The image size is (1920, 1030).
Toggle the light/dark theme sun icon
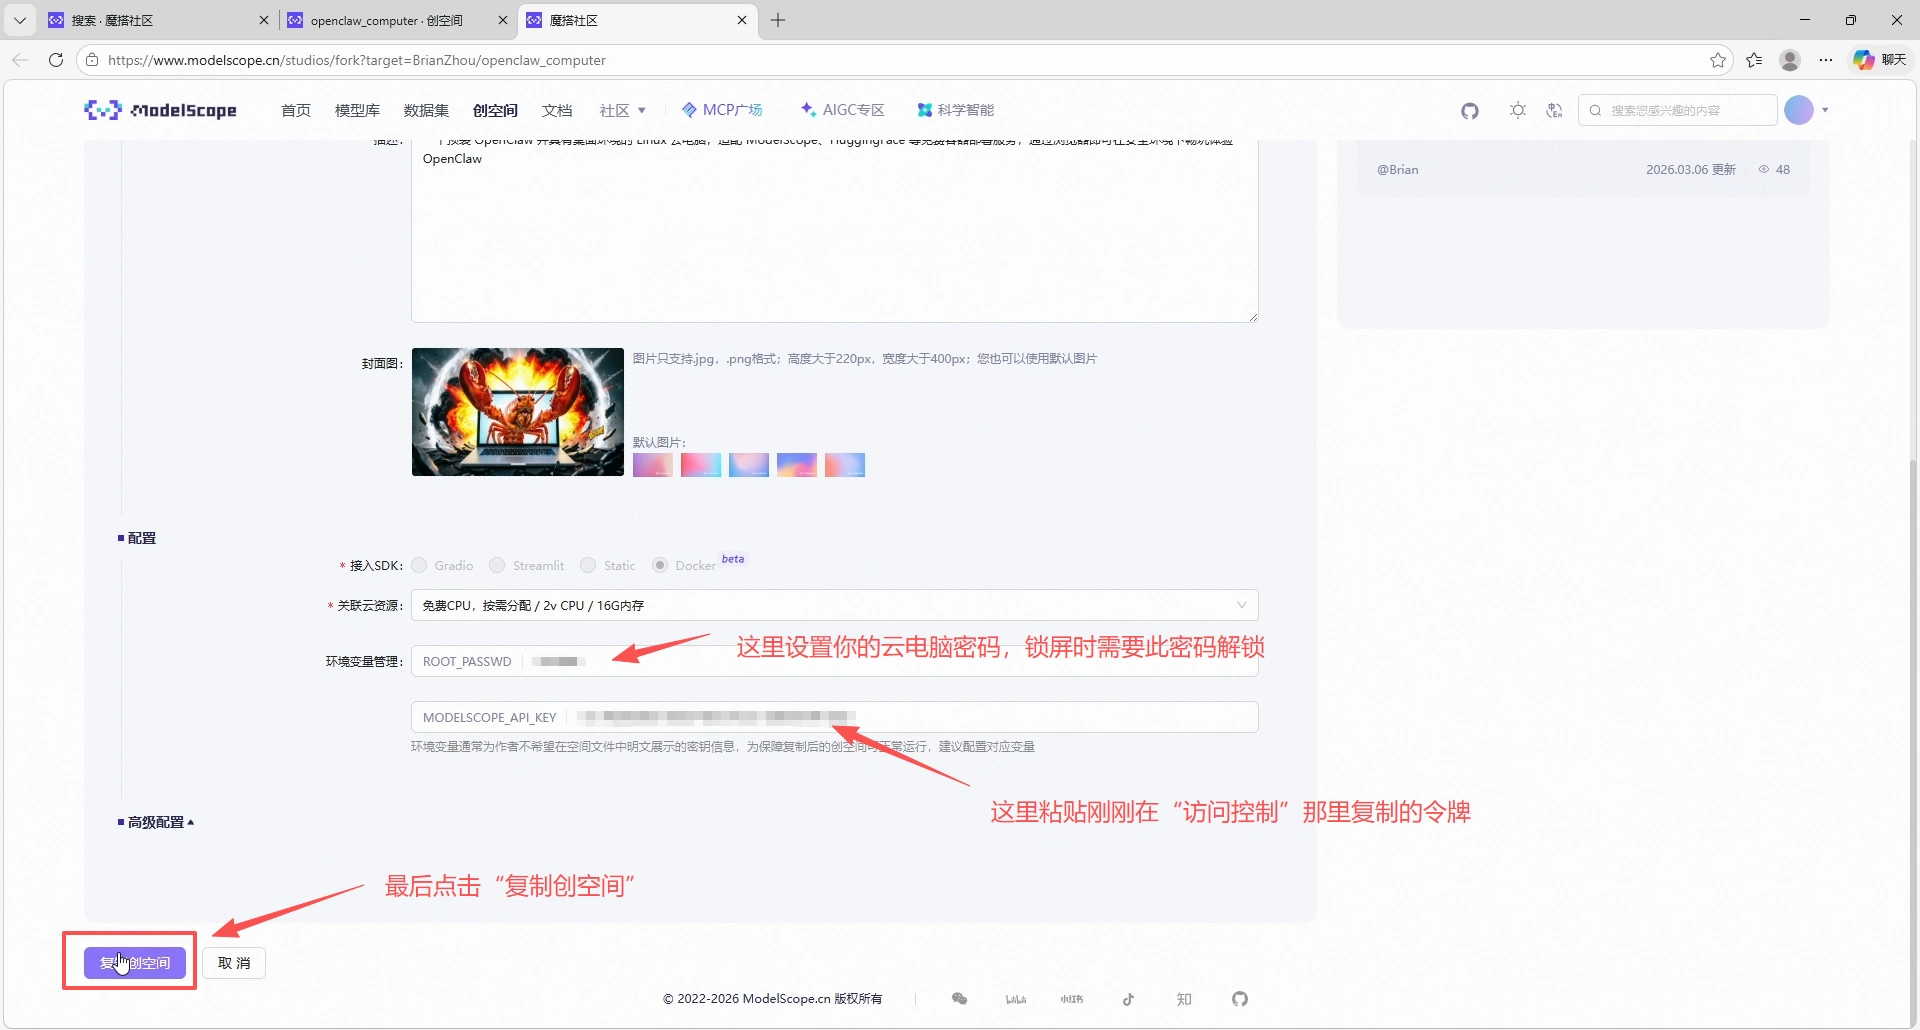point(1518,110)
